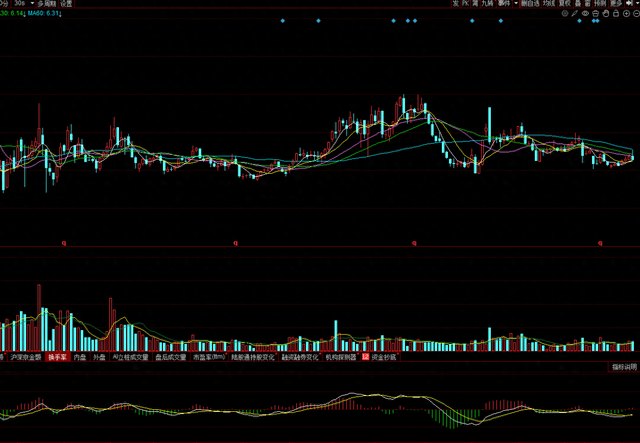Expand the 事件 dropdown arrow
The height and width of the screenshot is (443, 640).
point(516,3)
